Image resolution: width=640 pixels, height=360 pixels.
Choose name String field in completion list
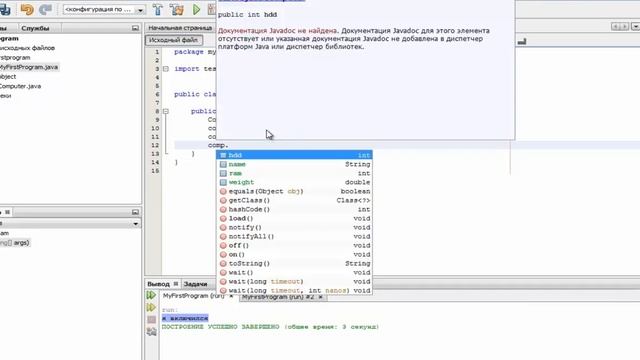(294, 164)
